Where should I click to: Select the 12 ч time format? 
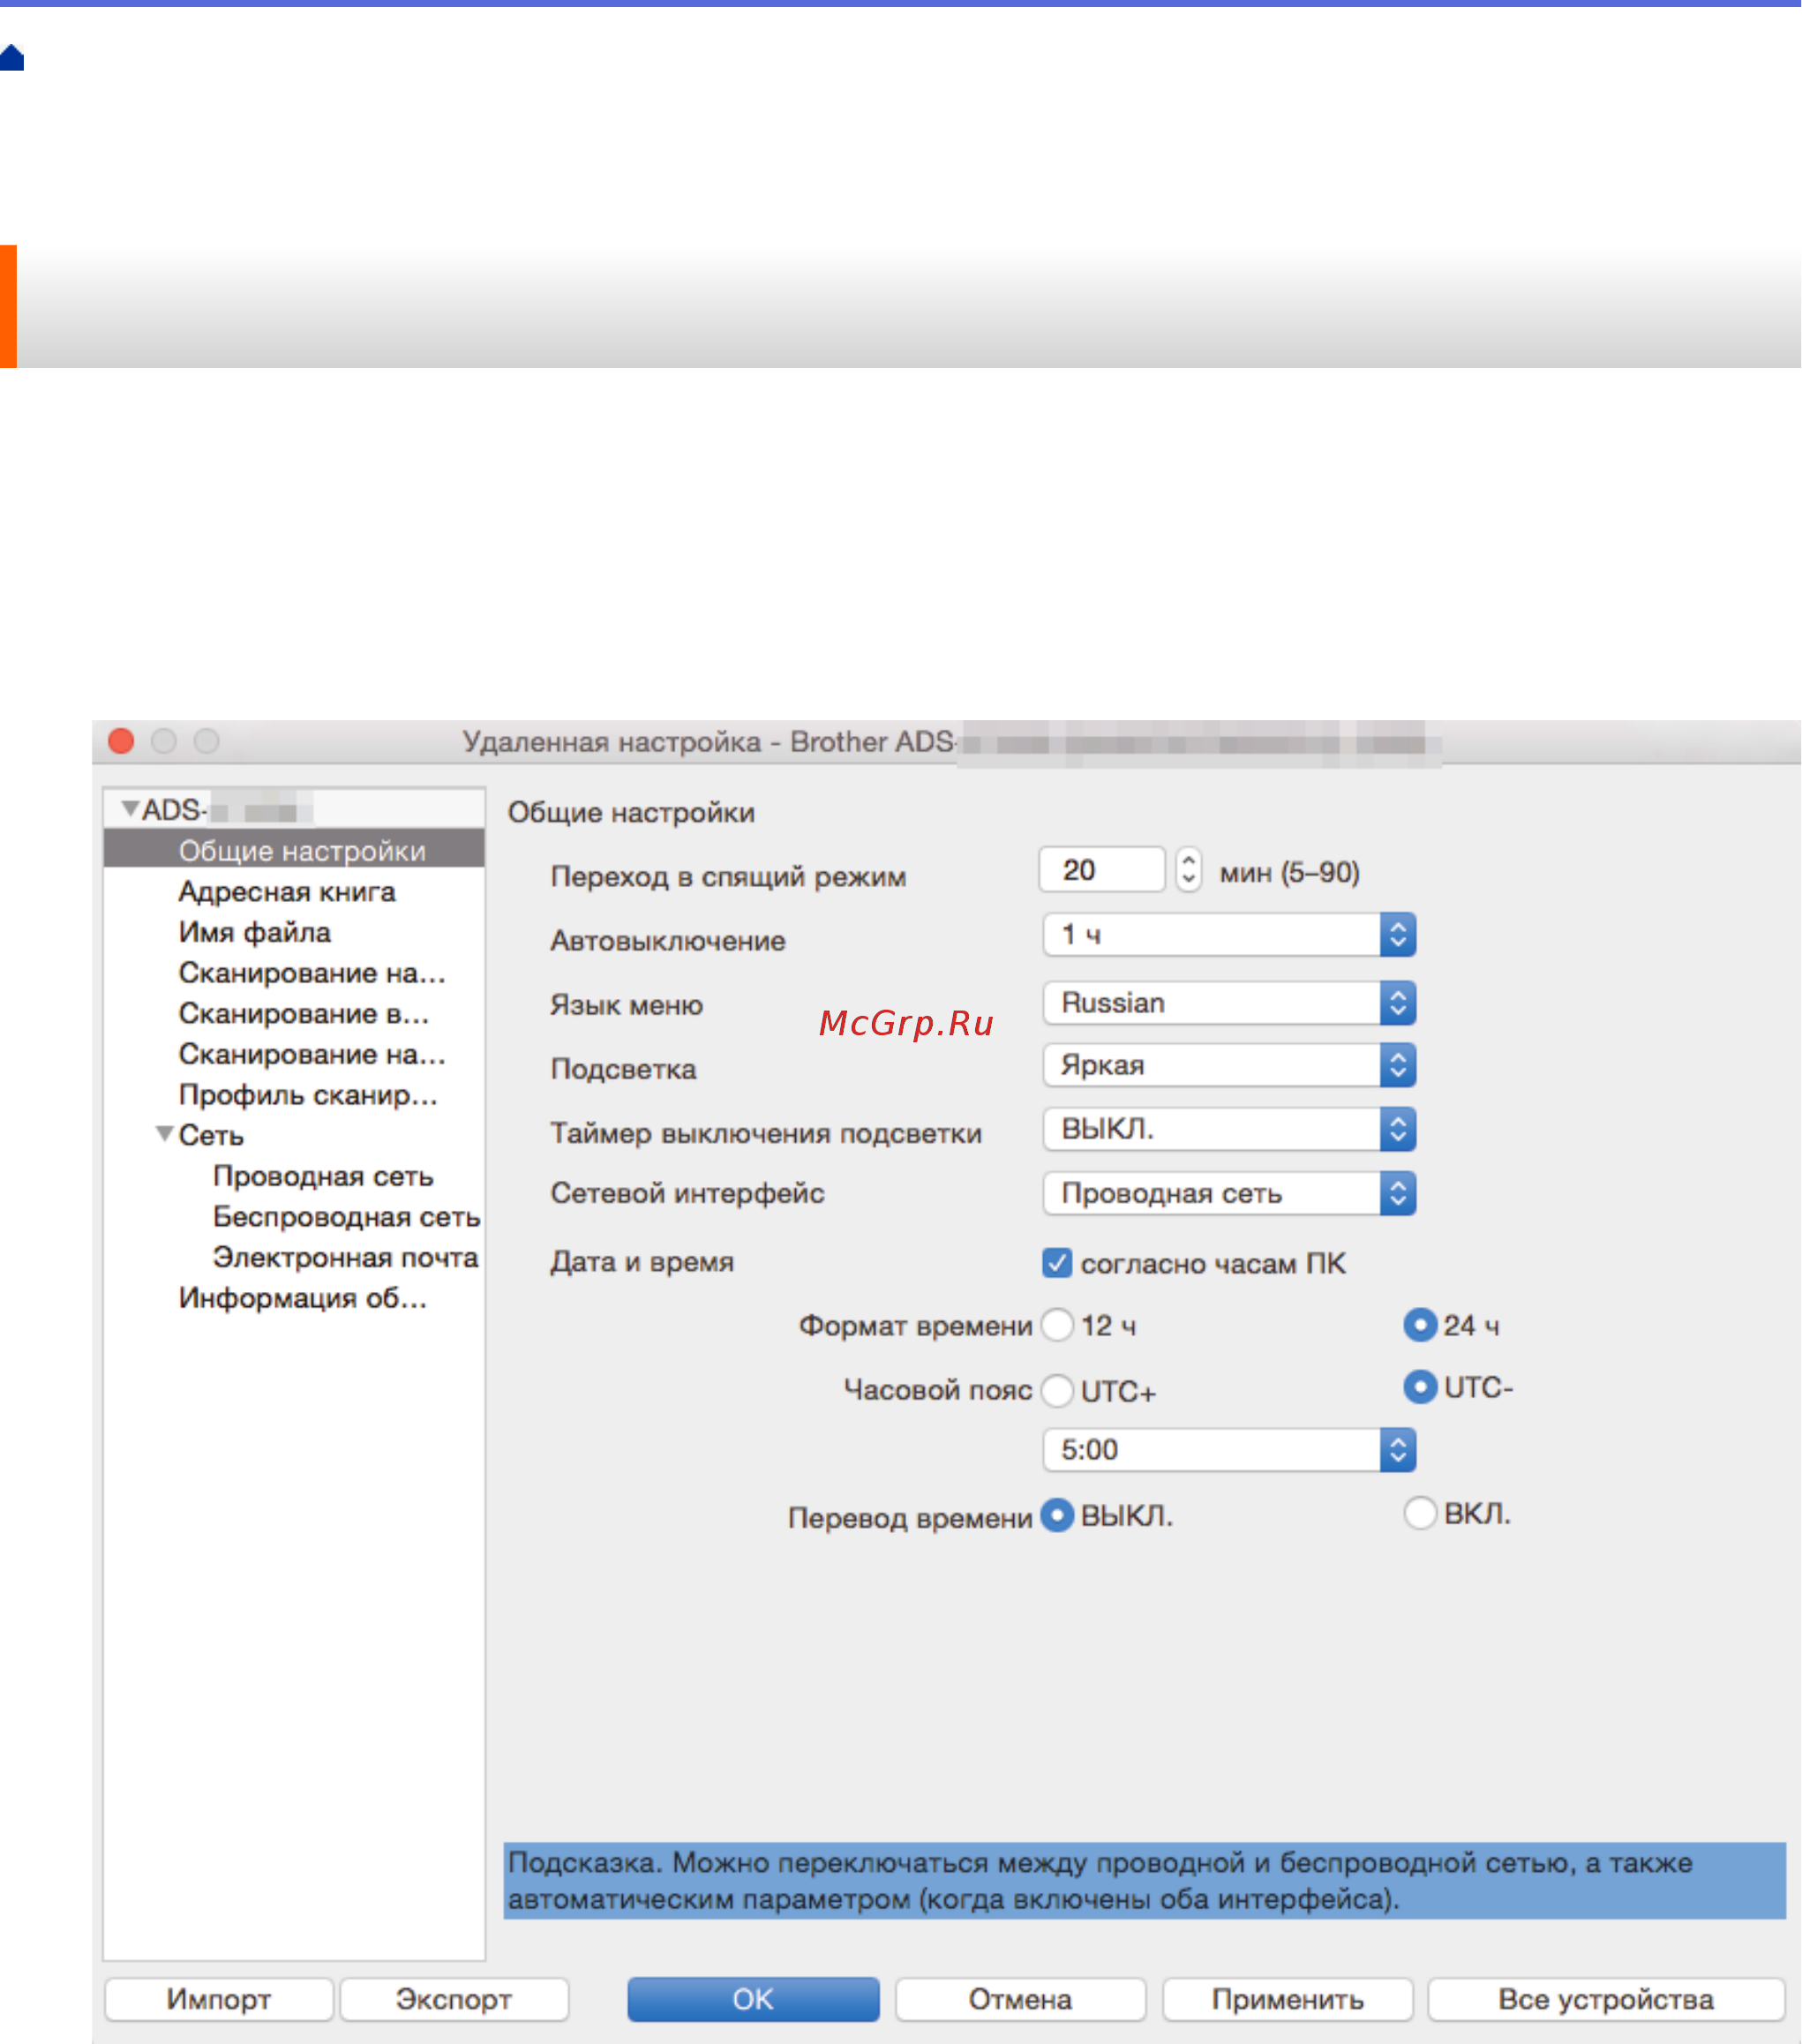click(x=1057, y=1324)
